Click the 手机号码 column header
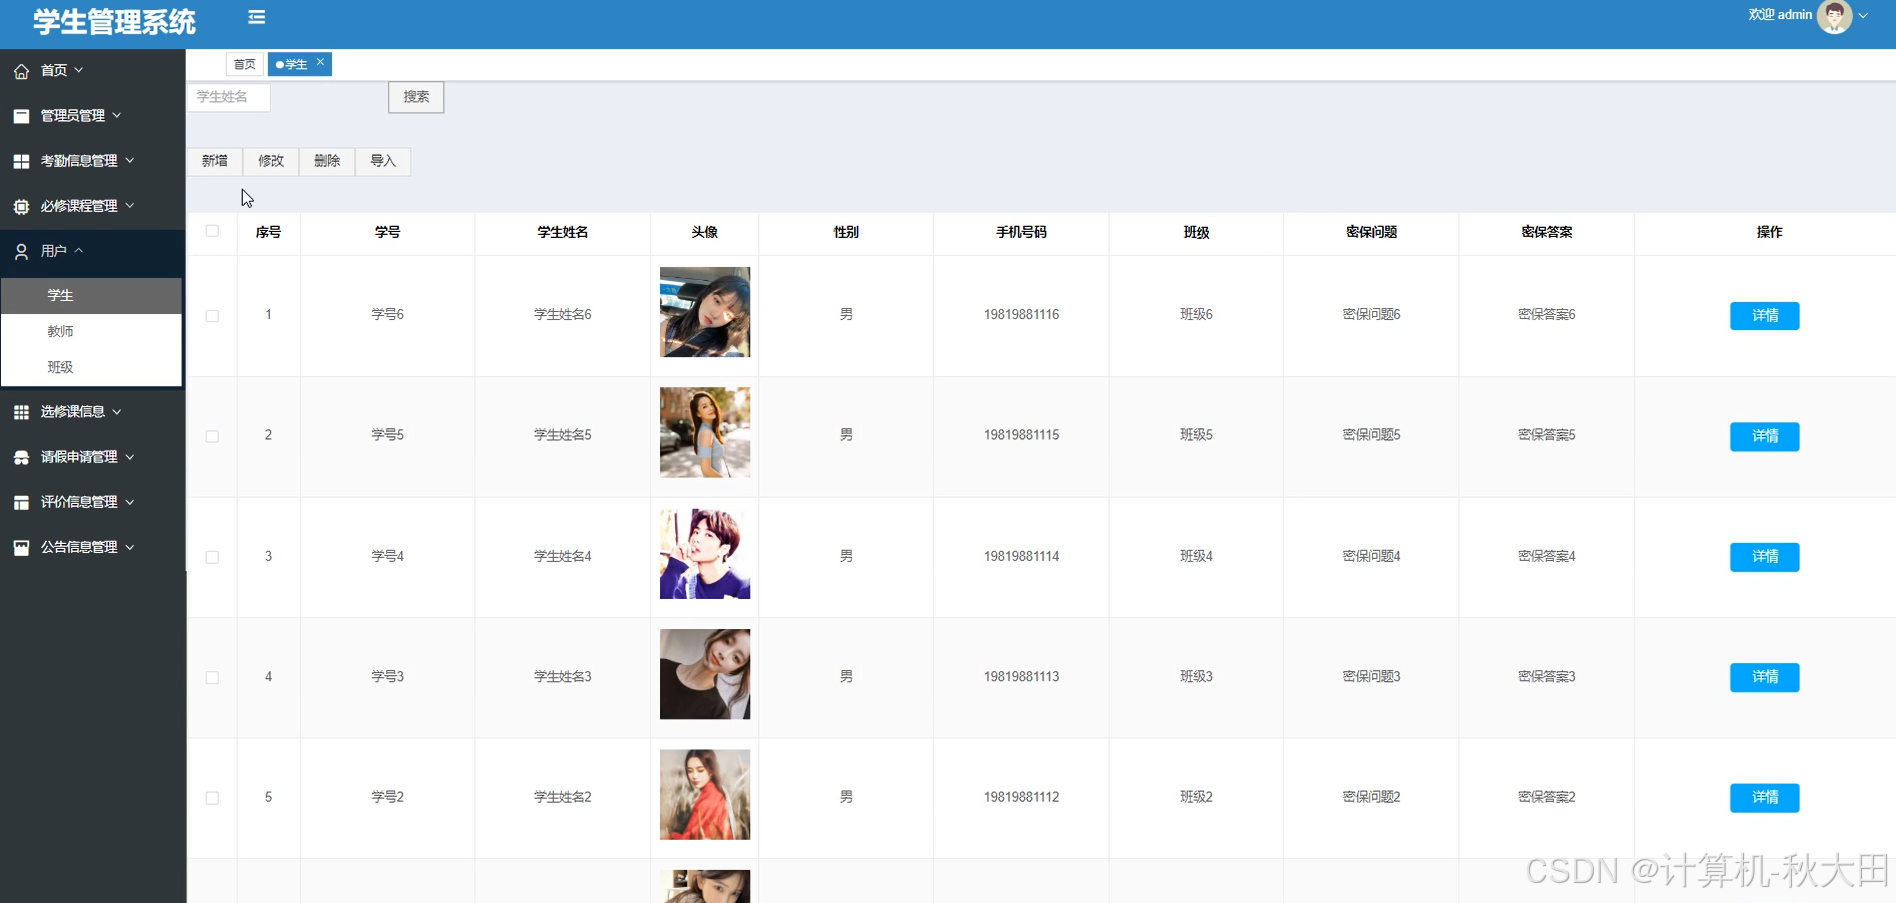Image resolution: width=1896 pixels, height=903 pixels. pyautogui.click(x=1021, y=232)
